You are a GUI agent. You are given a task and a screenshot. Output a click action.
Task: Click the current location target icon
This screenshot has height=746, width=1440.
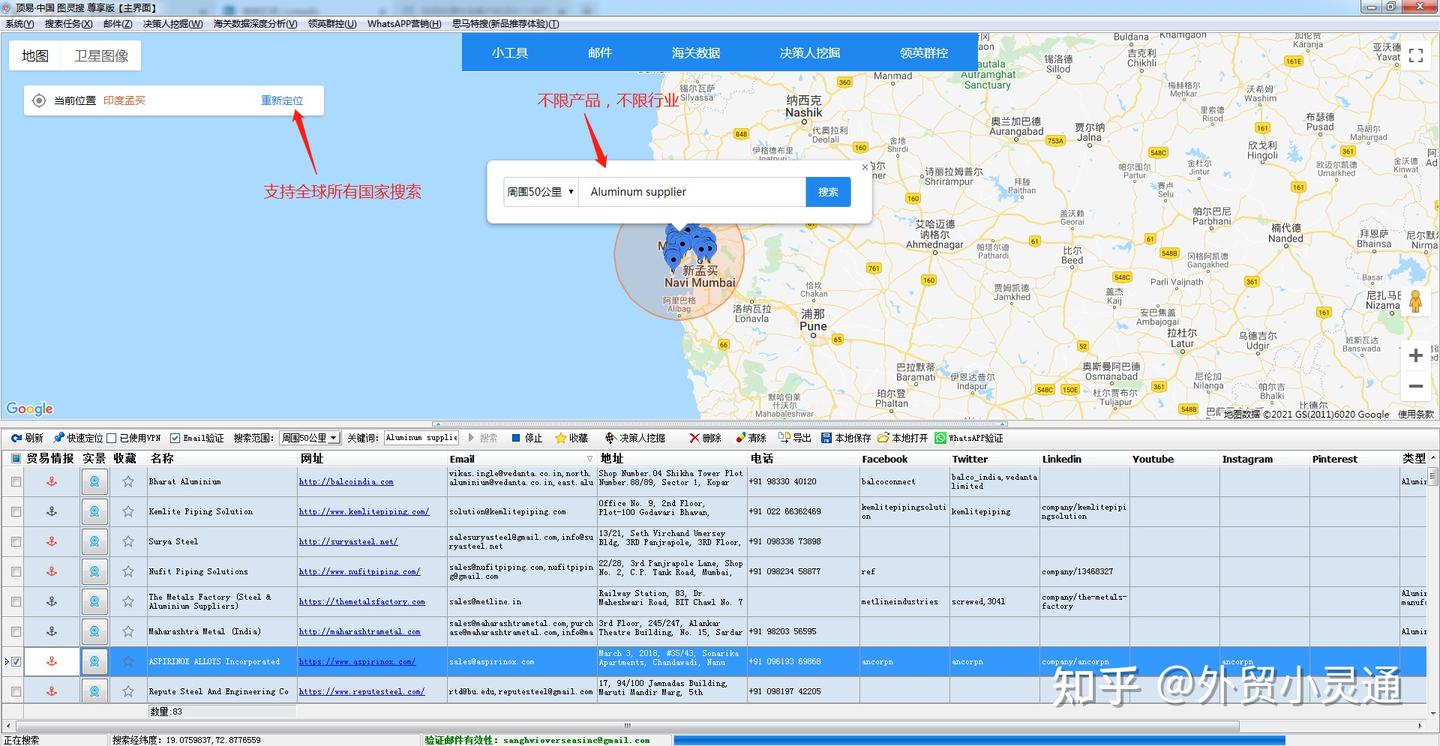tap(39, 100)
